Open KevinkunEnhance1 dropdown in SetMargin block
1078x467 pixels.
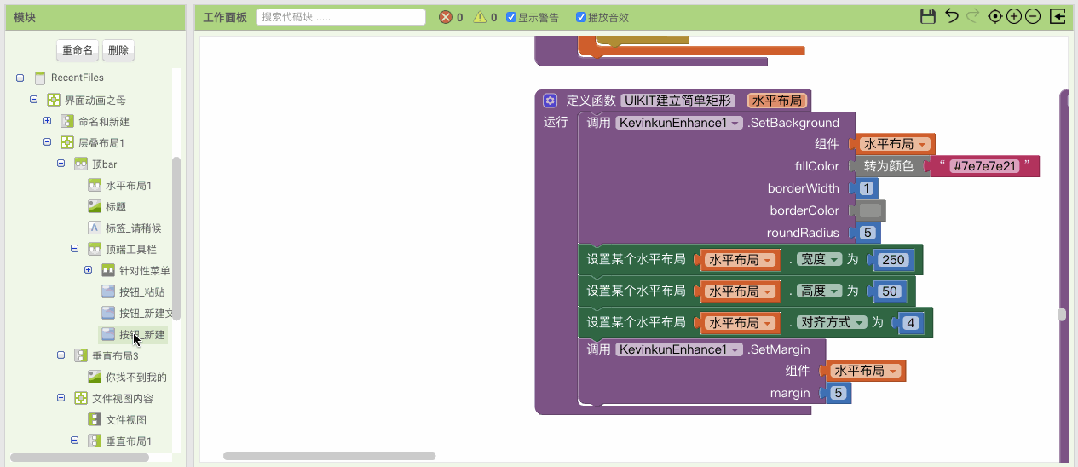(x=679, y=349)
